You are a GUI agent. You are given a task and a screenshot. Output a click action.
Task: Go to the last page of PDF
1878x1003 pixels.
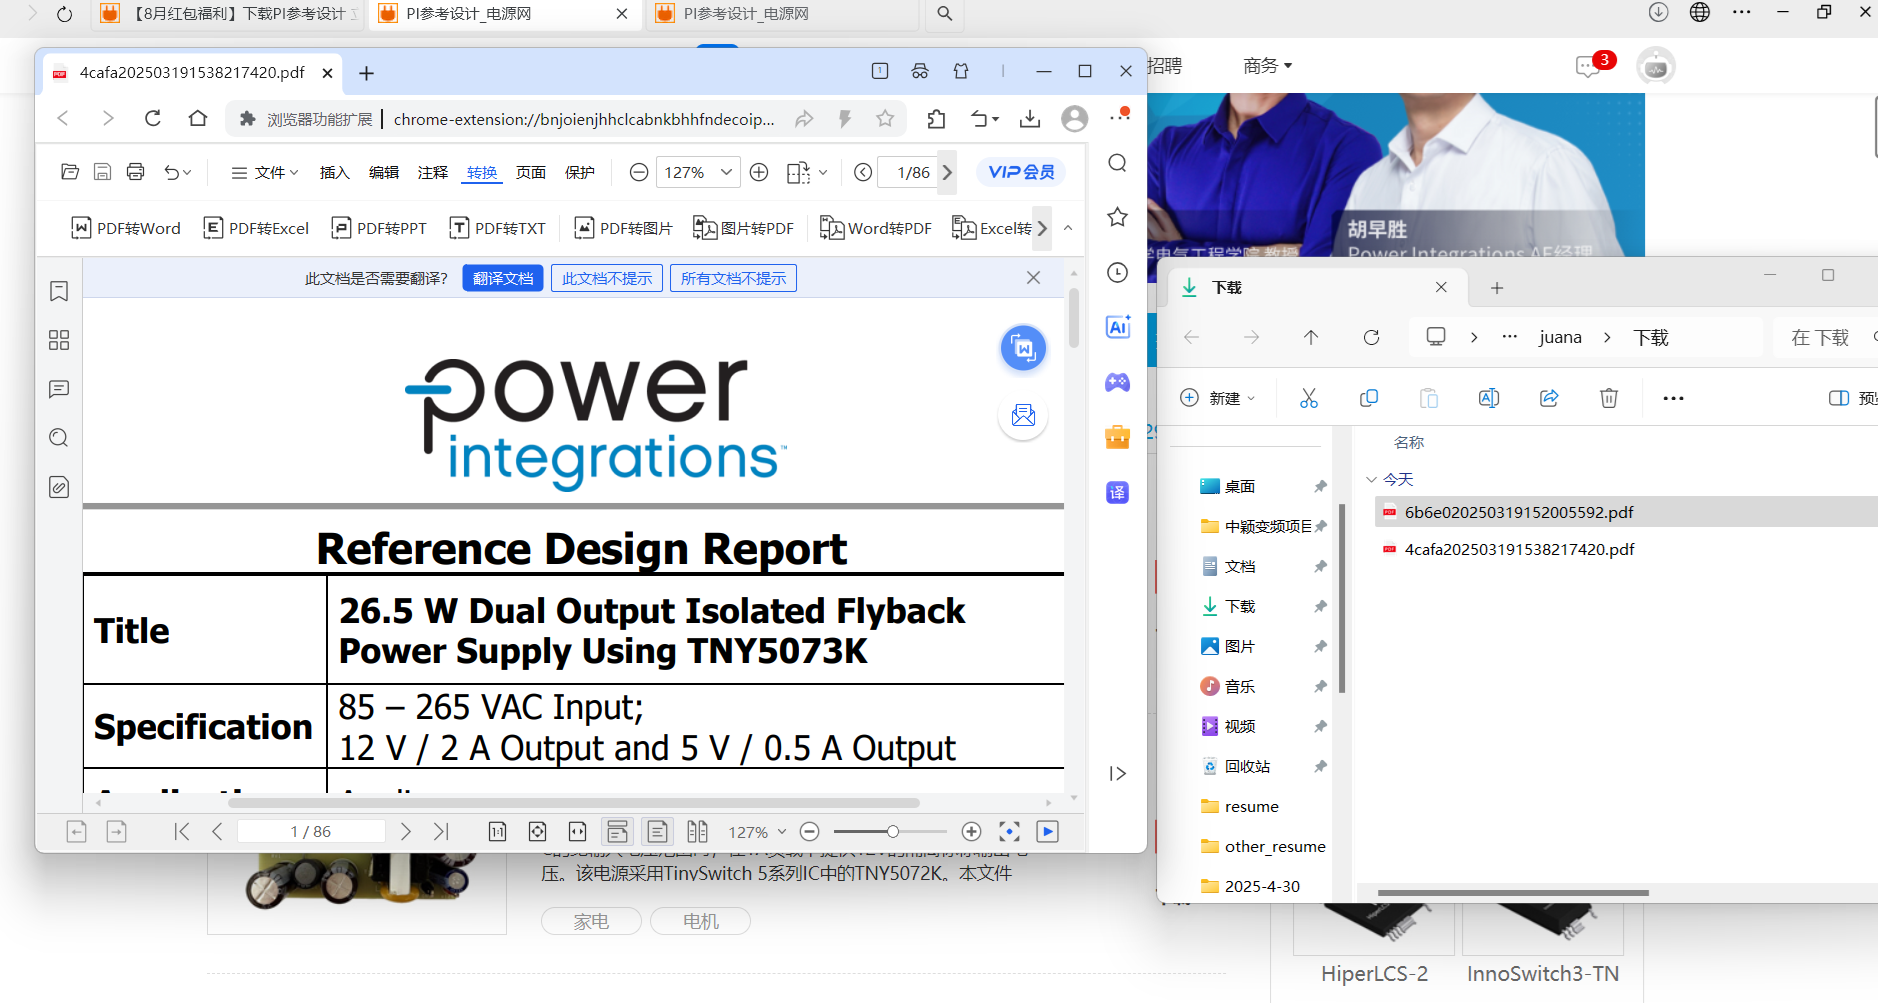[441, 831]
